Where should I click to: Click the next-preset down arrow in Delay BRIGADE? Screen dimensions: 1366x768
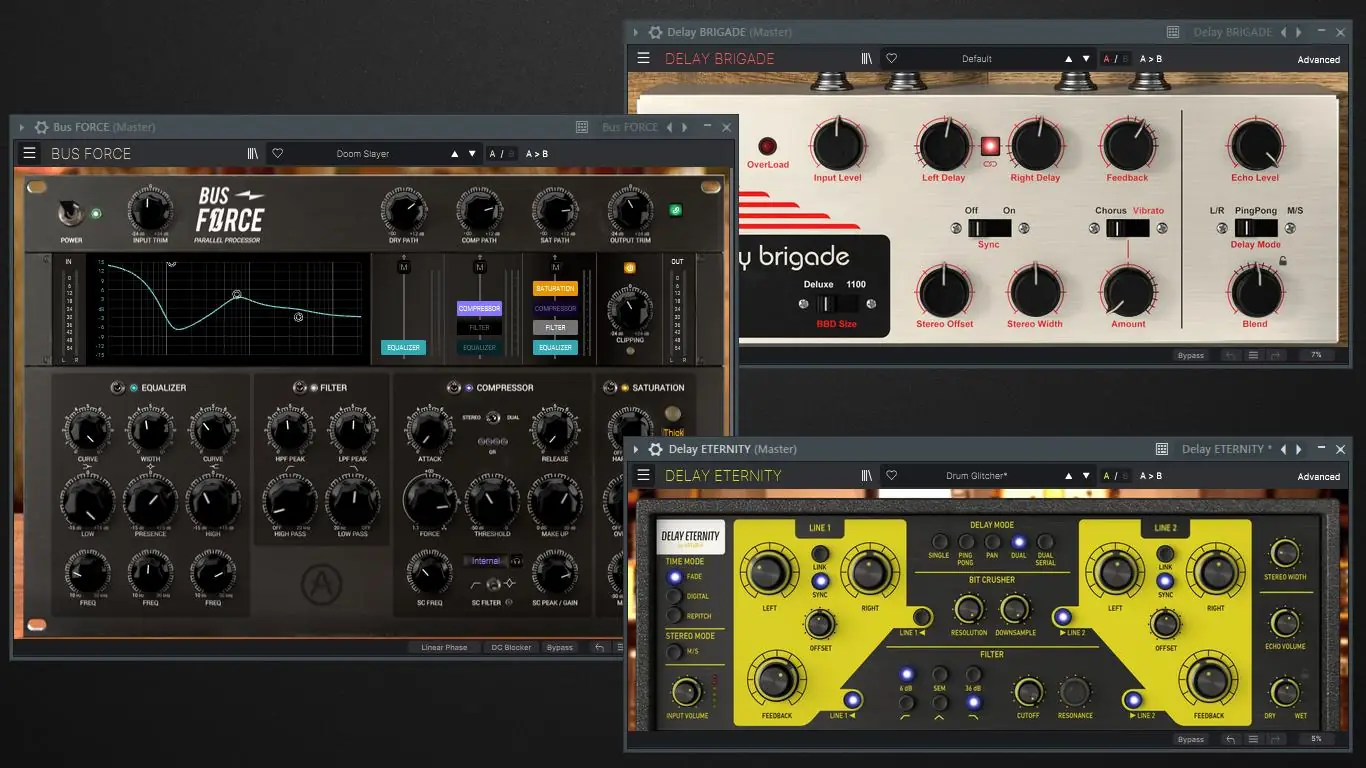(x=1085, y=58)
